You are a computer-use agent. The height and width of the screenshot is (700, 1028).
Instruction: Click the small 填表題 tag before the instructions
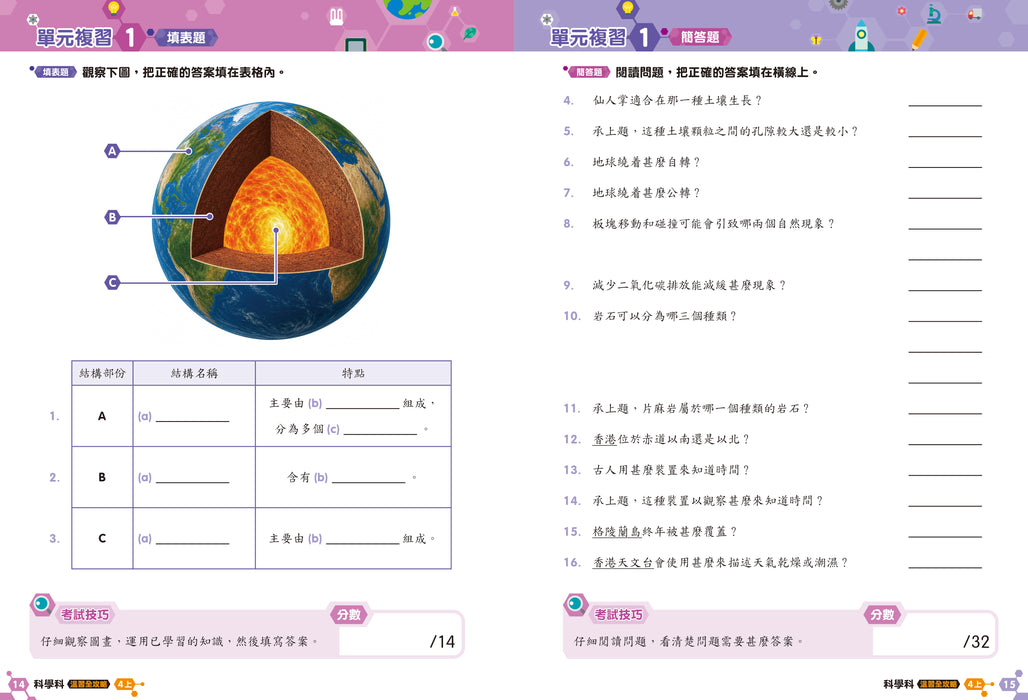(x=56, y=72)
